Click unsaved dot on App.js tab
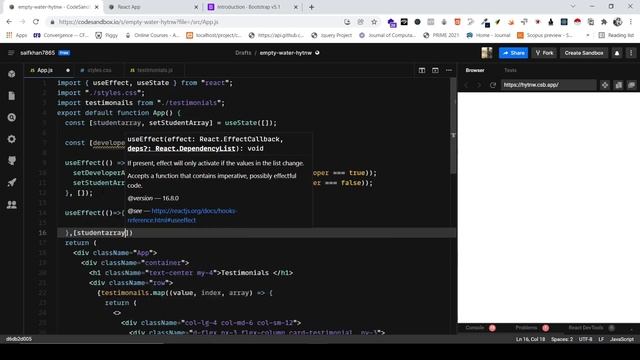 (x=68, y=70)
